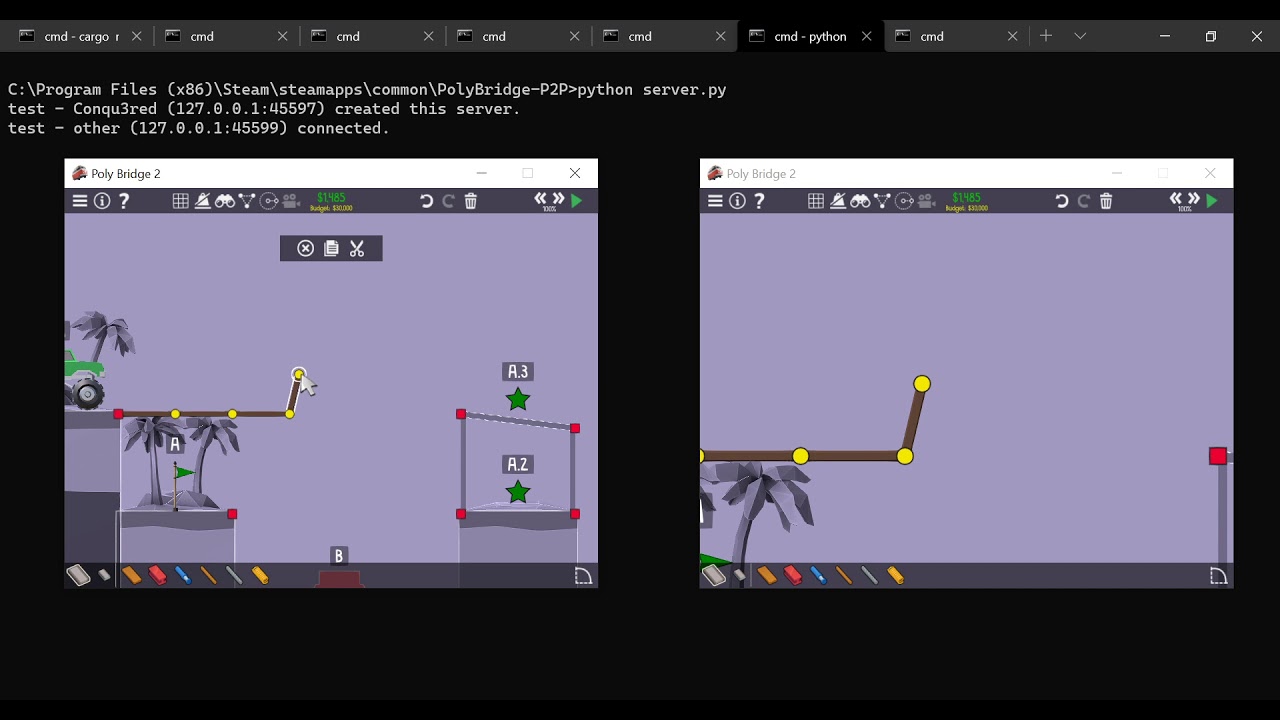Select wood material in right window
This screenshot has height=720, width=1280.
(x=766, y=575)
